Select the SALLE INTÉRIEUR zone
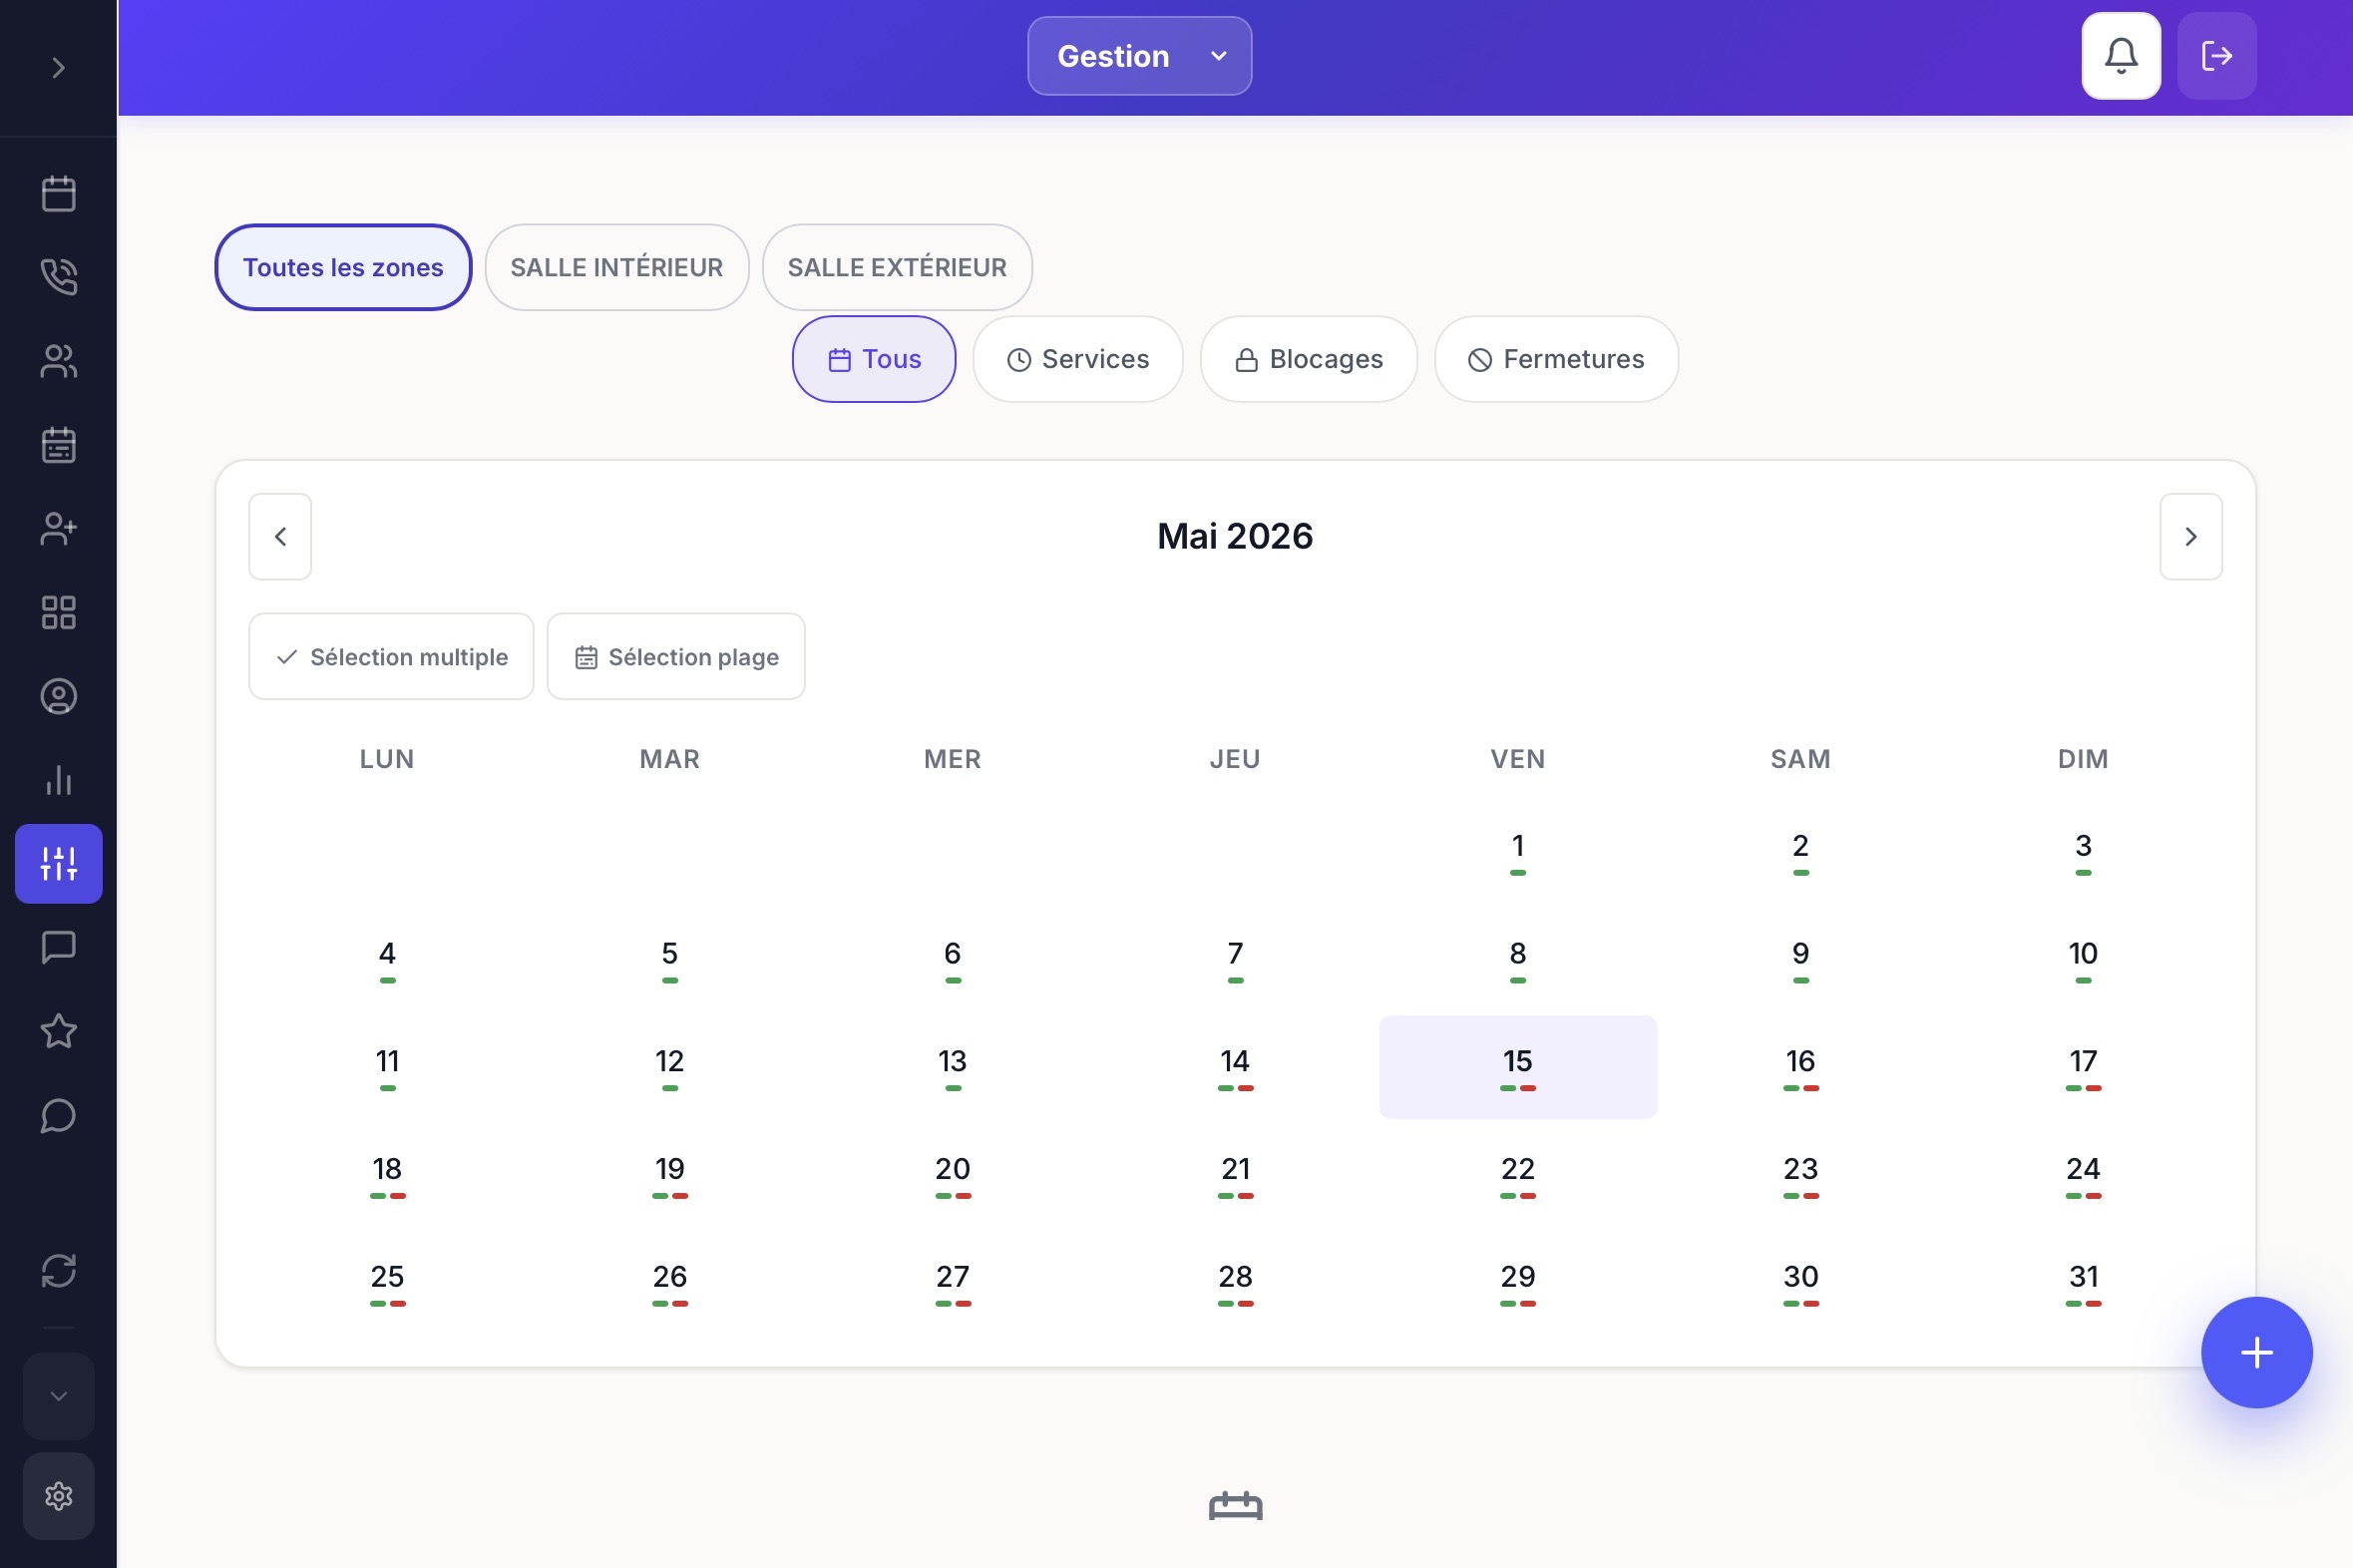Viewport: 2353px width, 1568px height. point(617,267)
